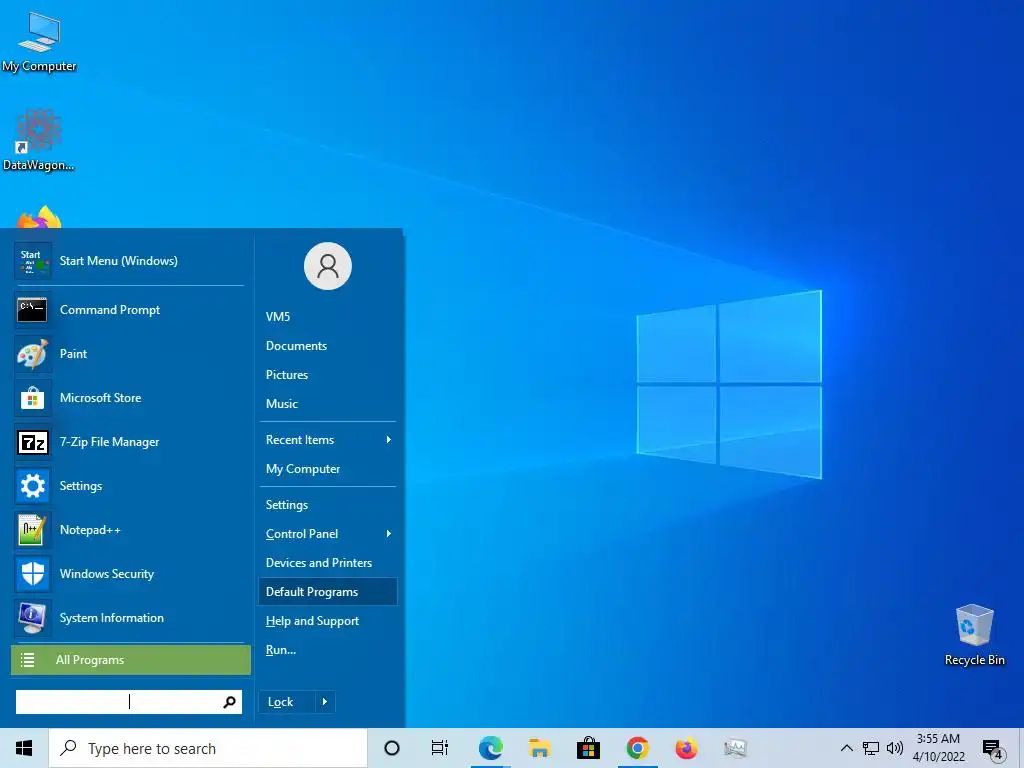Open Control Panel entry text
The image size is (1024, 768).
coord(302,534)
